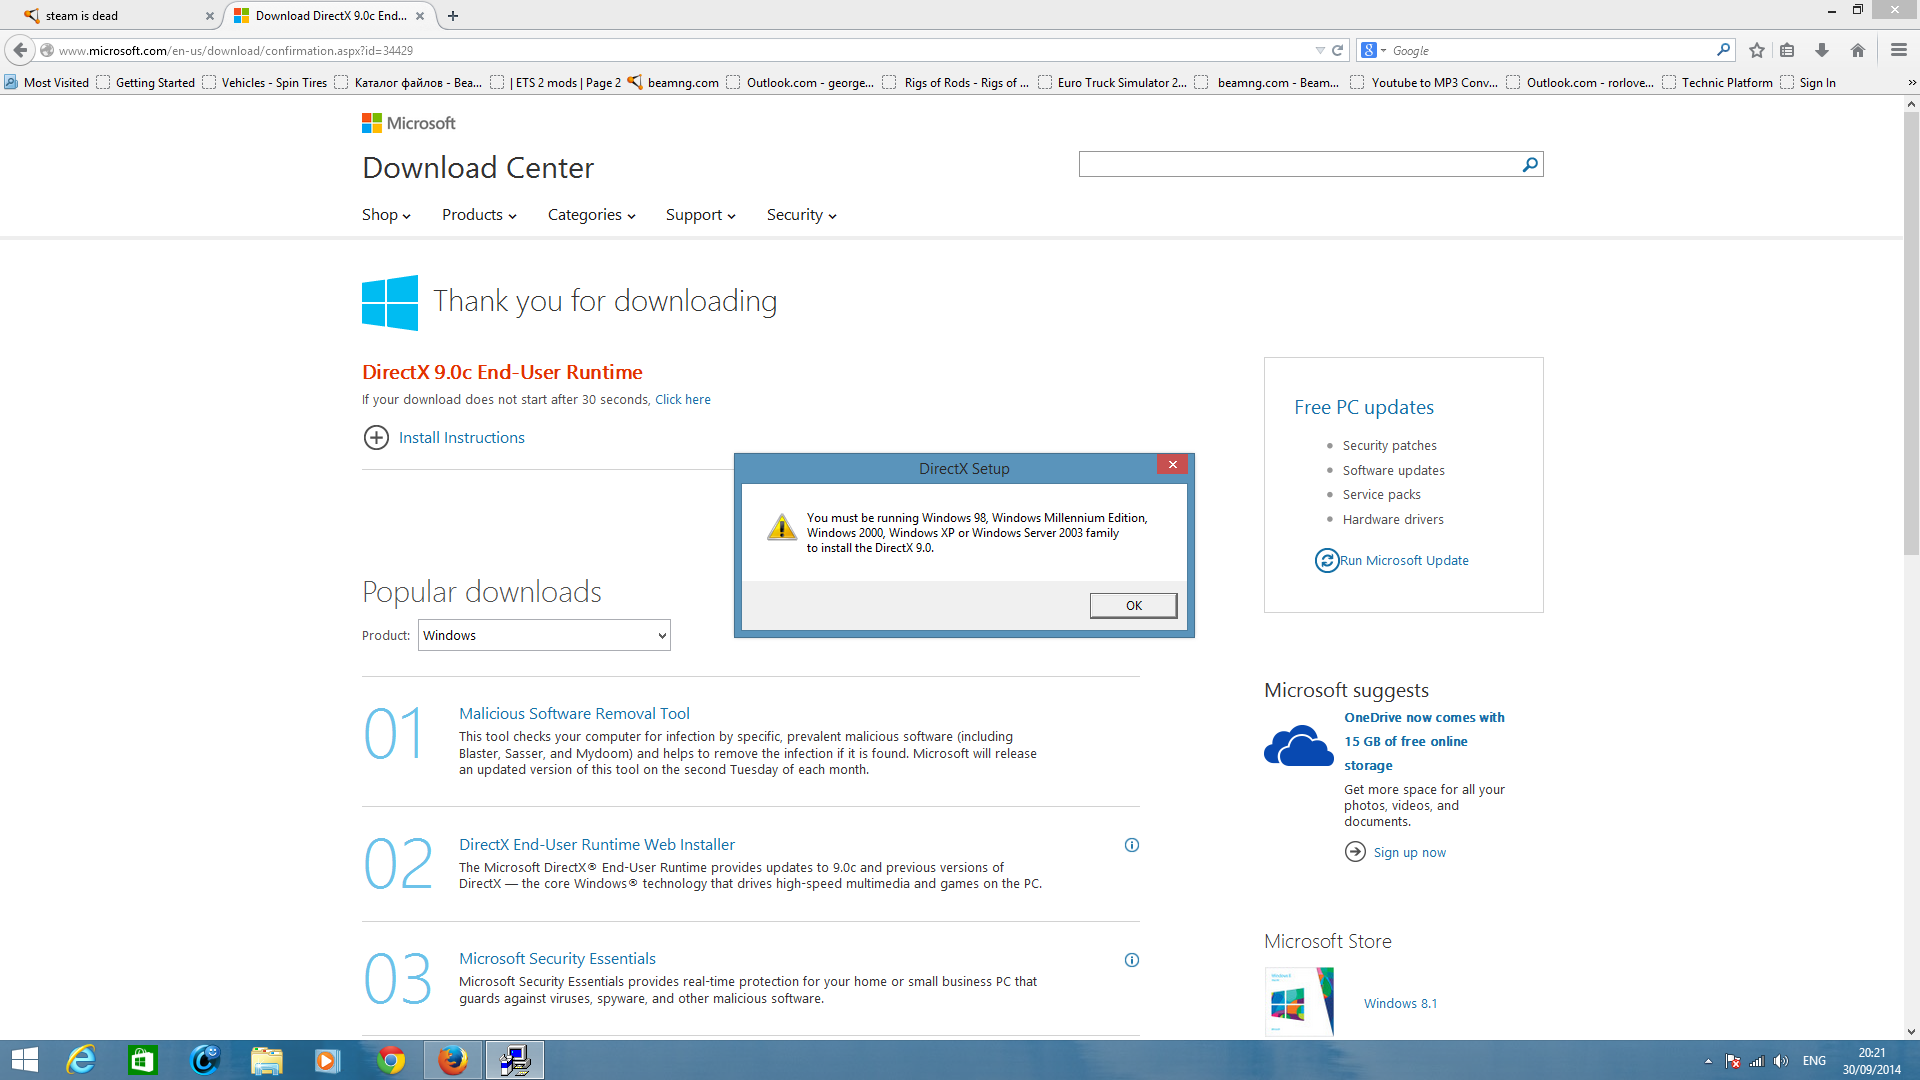The width and height of the screenshot is (1920, 1080).
Task: Open Most Visited bookmarks folder
Action: (47, 82)
